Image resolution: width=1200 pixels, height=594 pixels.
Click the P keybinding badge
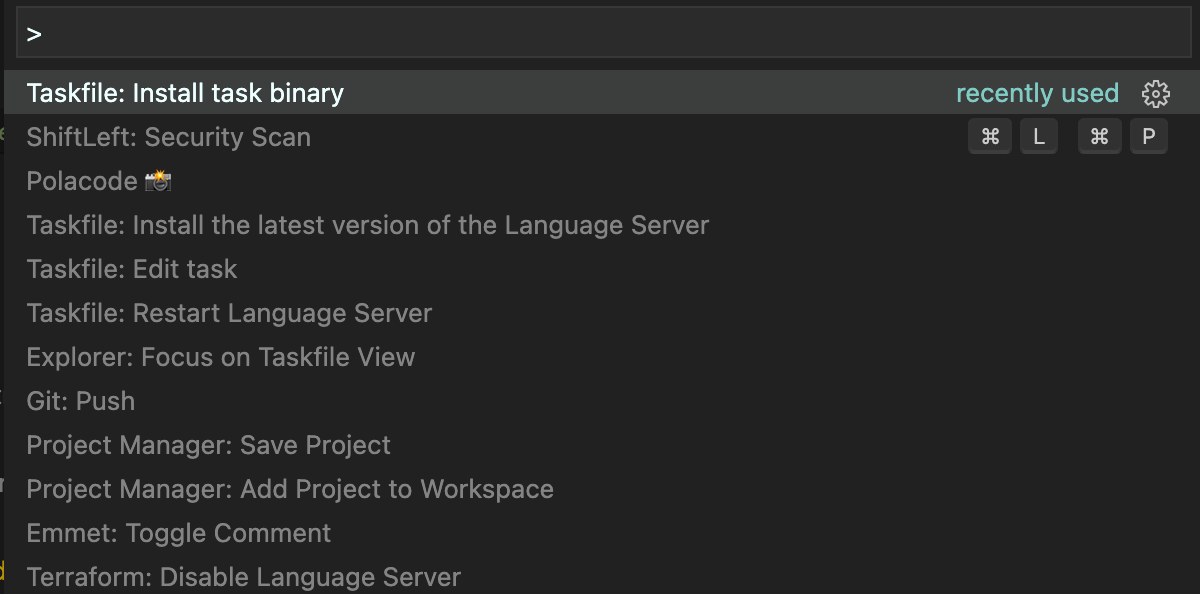(x=1148, y=136)
